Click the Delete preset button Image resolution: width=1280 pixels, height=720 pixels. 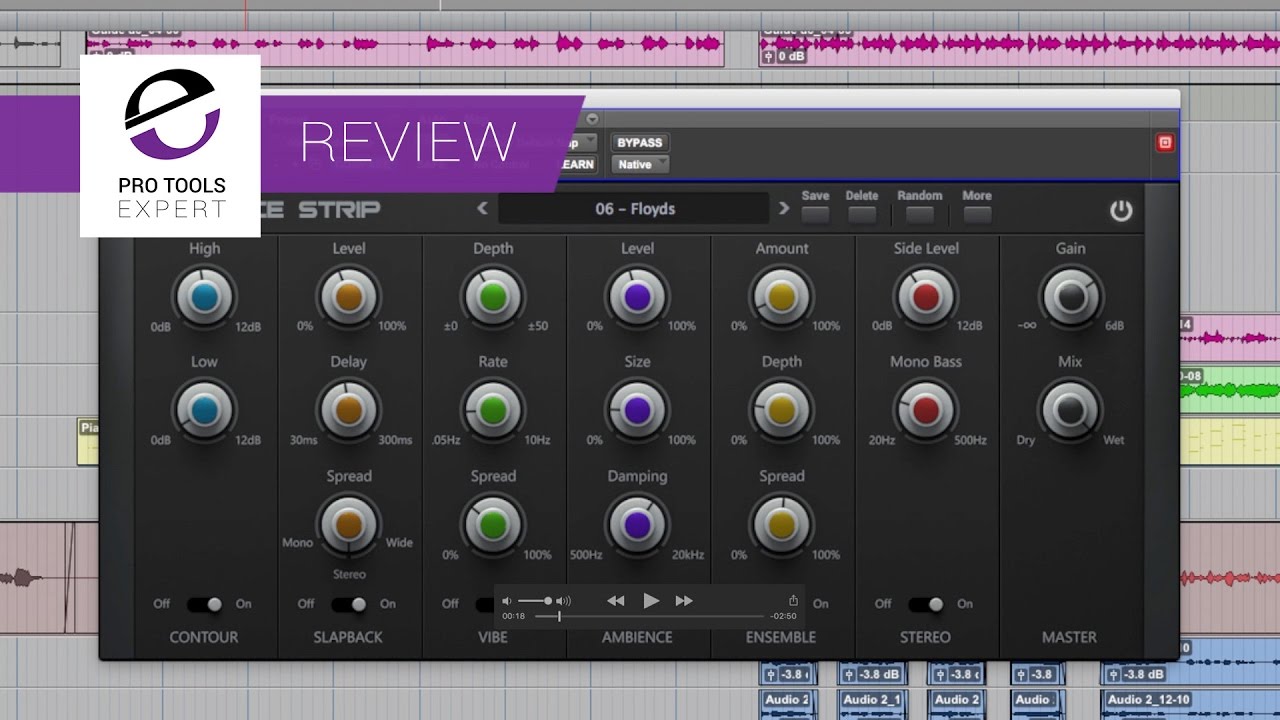(x=862, y=214)
